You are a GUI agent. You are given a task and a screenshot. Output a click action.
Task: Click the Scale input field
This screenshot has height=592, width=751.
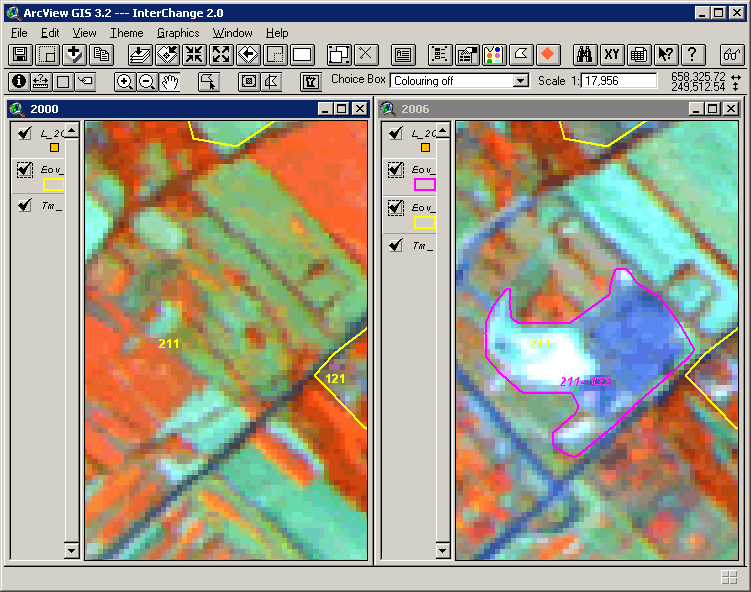618,81
